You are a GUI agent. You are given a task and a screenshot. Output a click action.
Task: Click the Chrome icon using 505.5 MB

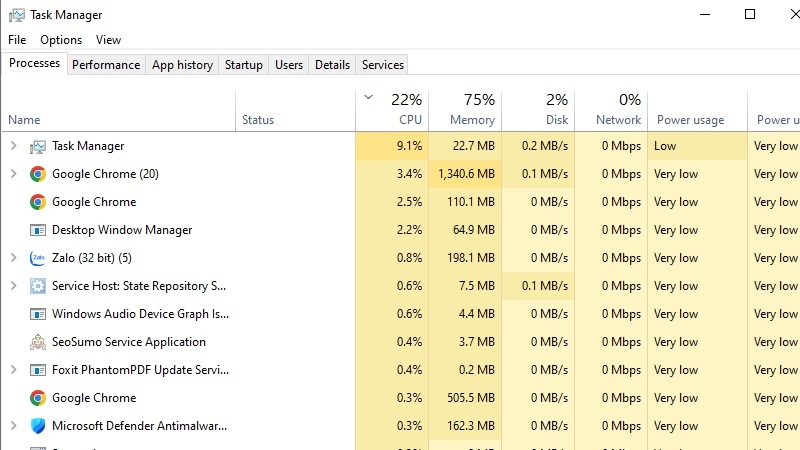point(38,398)
